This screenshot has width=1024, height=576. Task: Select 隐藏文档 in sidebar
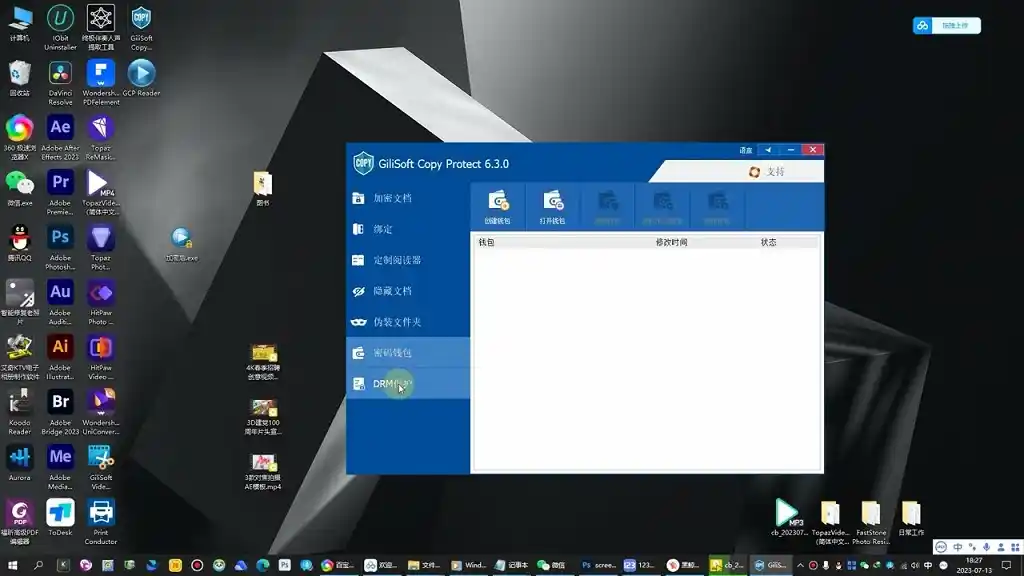(x=408, y=291)
